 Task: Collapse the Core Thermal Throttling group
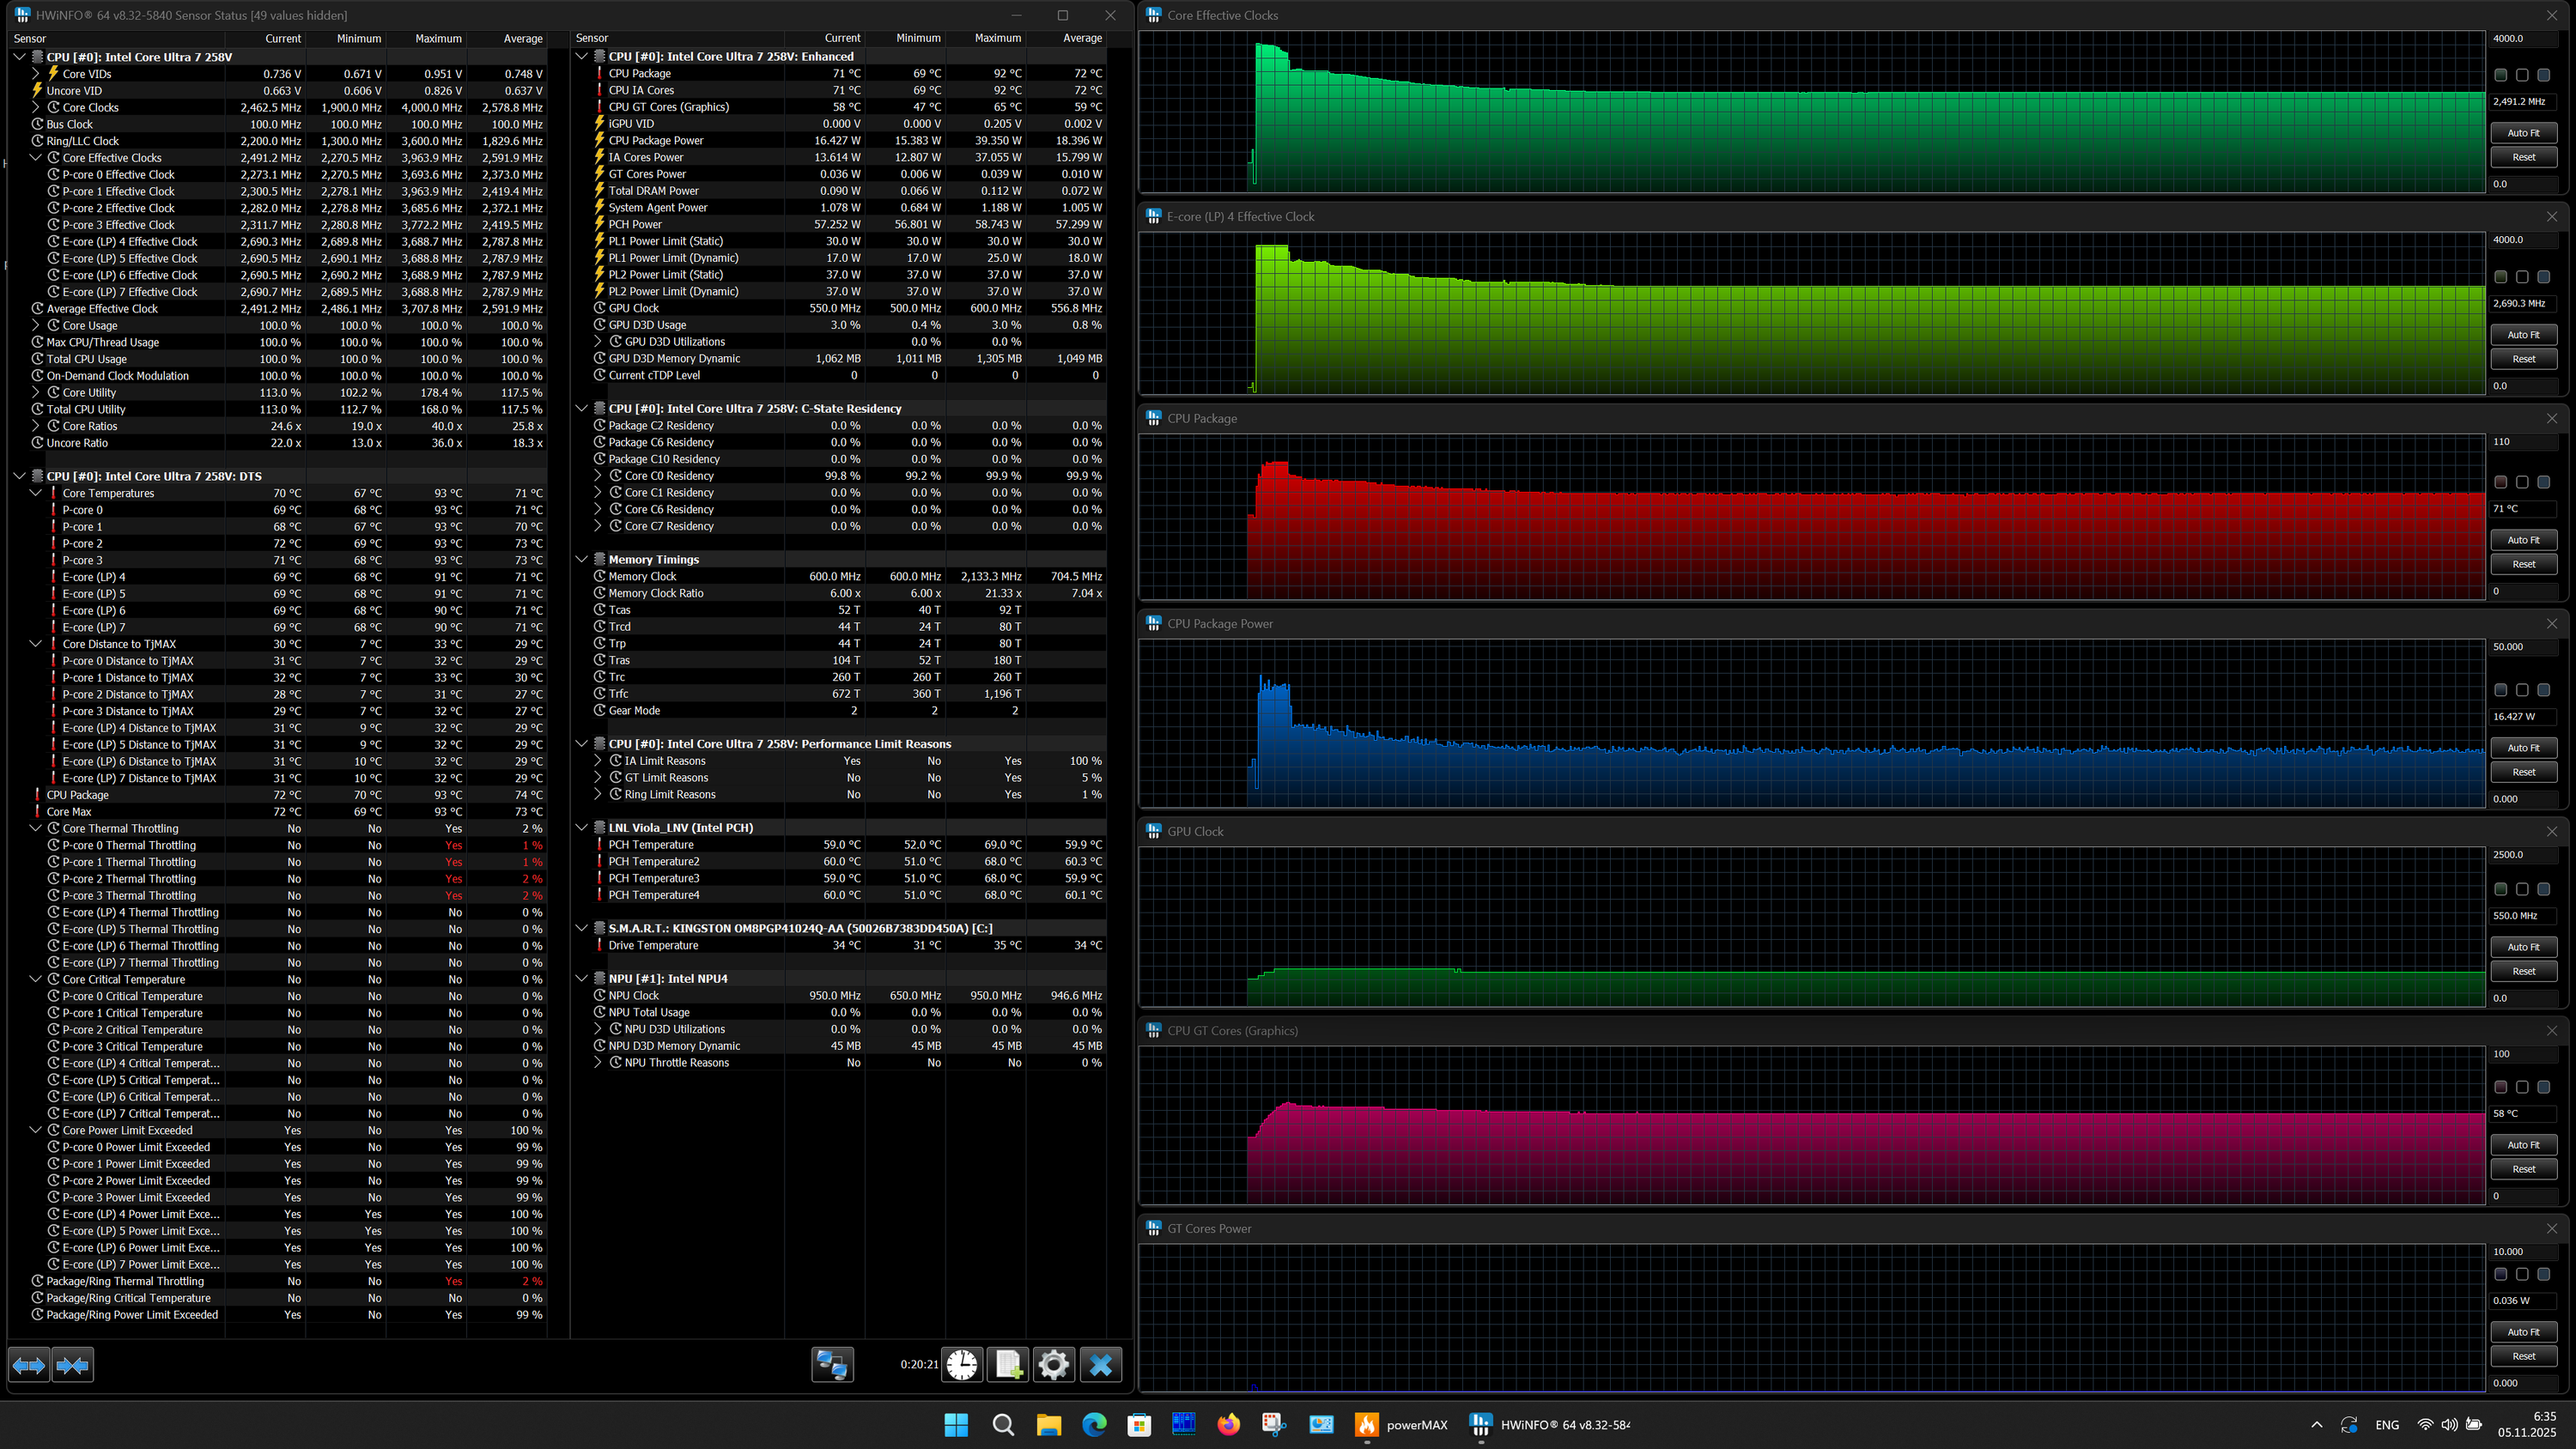36,828
